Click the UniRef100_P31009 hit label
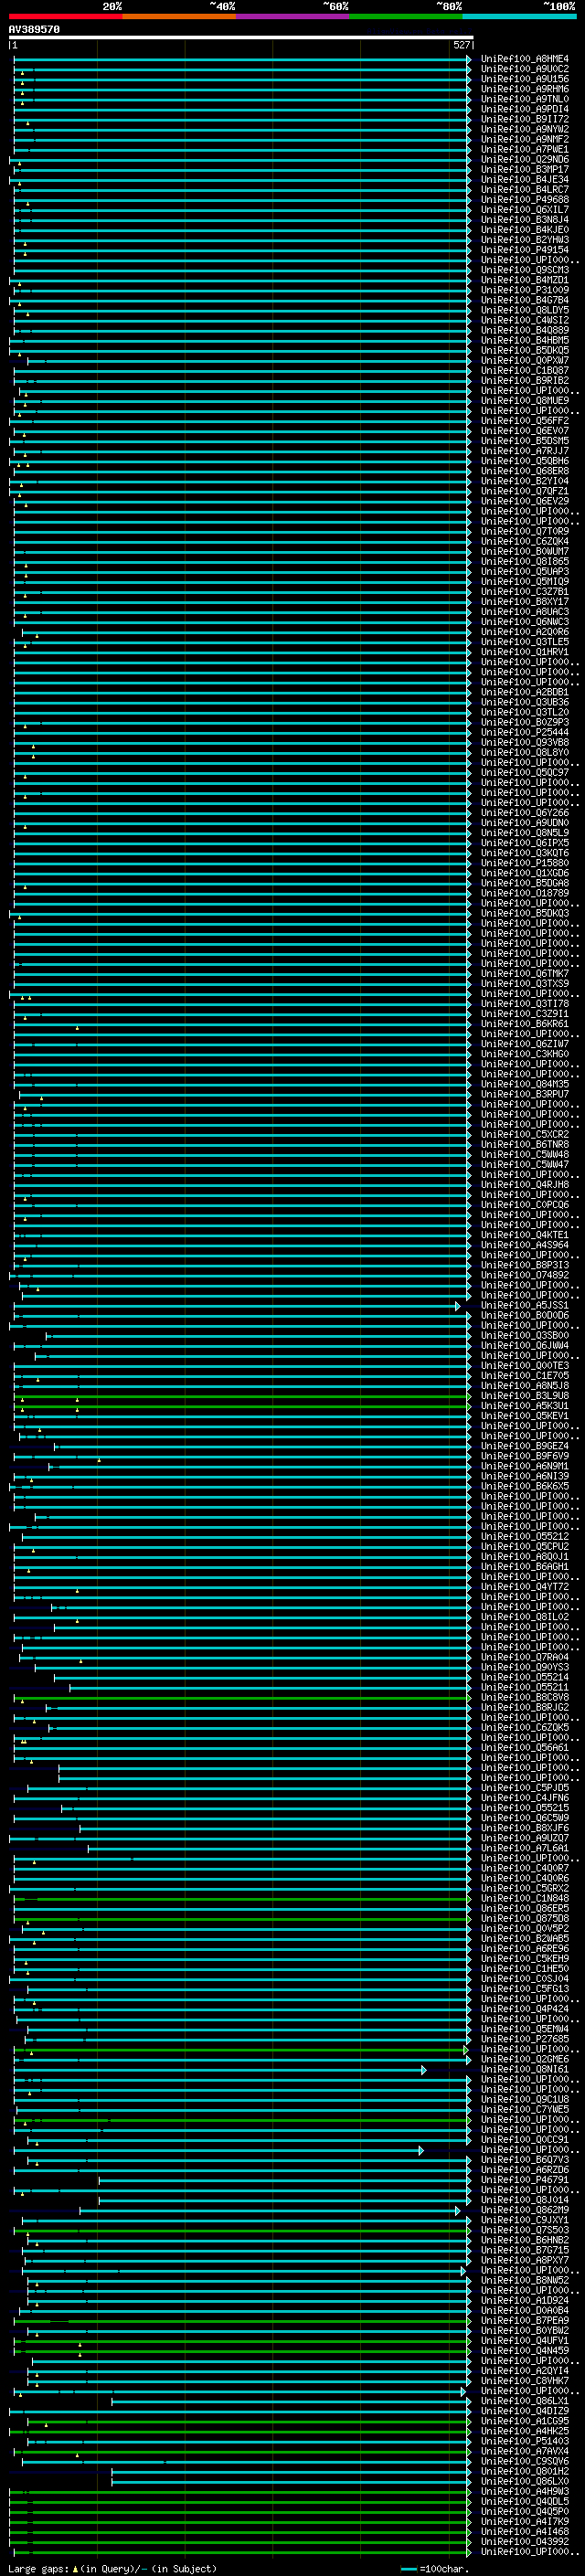Viewport: 585px width, 2576px height. [x=524, y=290]
